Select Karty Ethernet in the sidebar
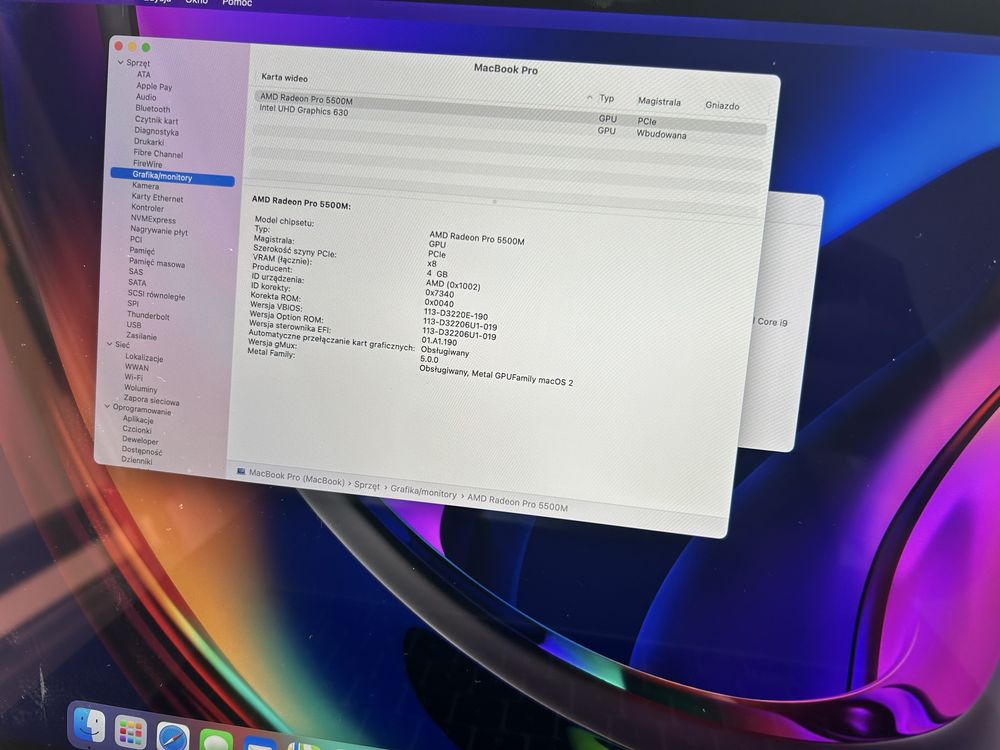The height and width of the screenshot is (750, 1000). tap(157, 197)
